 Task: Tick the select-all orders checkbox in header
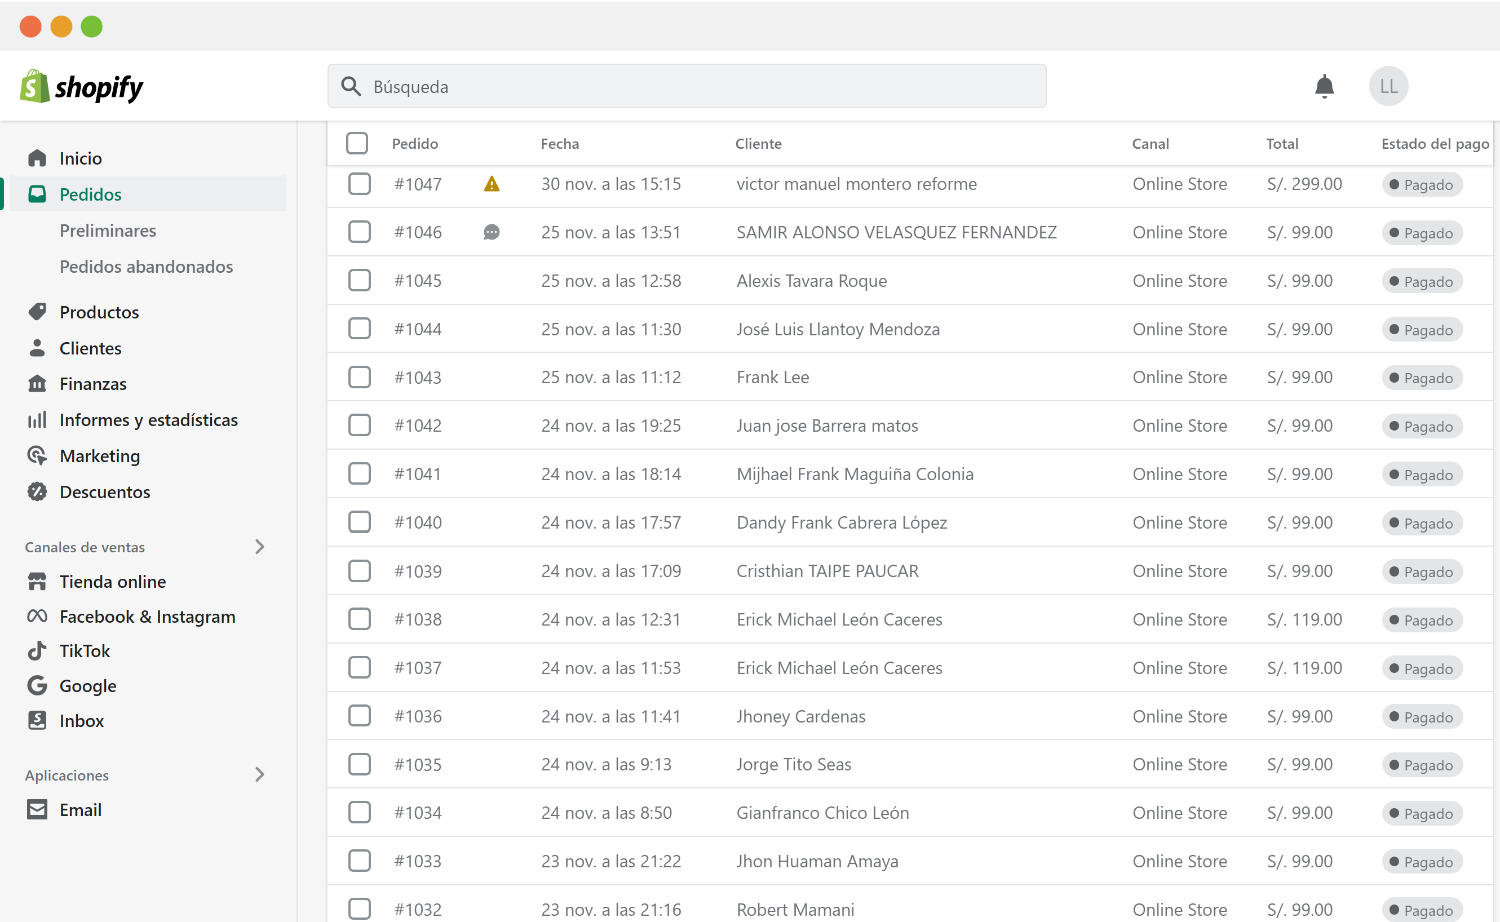click(x=357, y=143)
